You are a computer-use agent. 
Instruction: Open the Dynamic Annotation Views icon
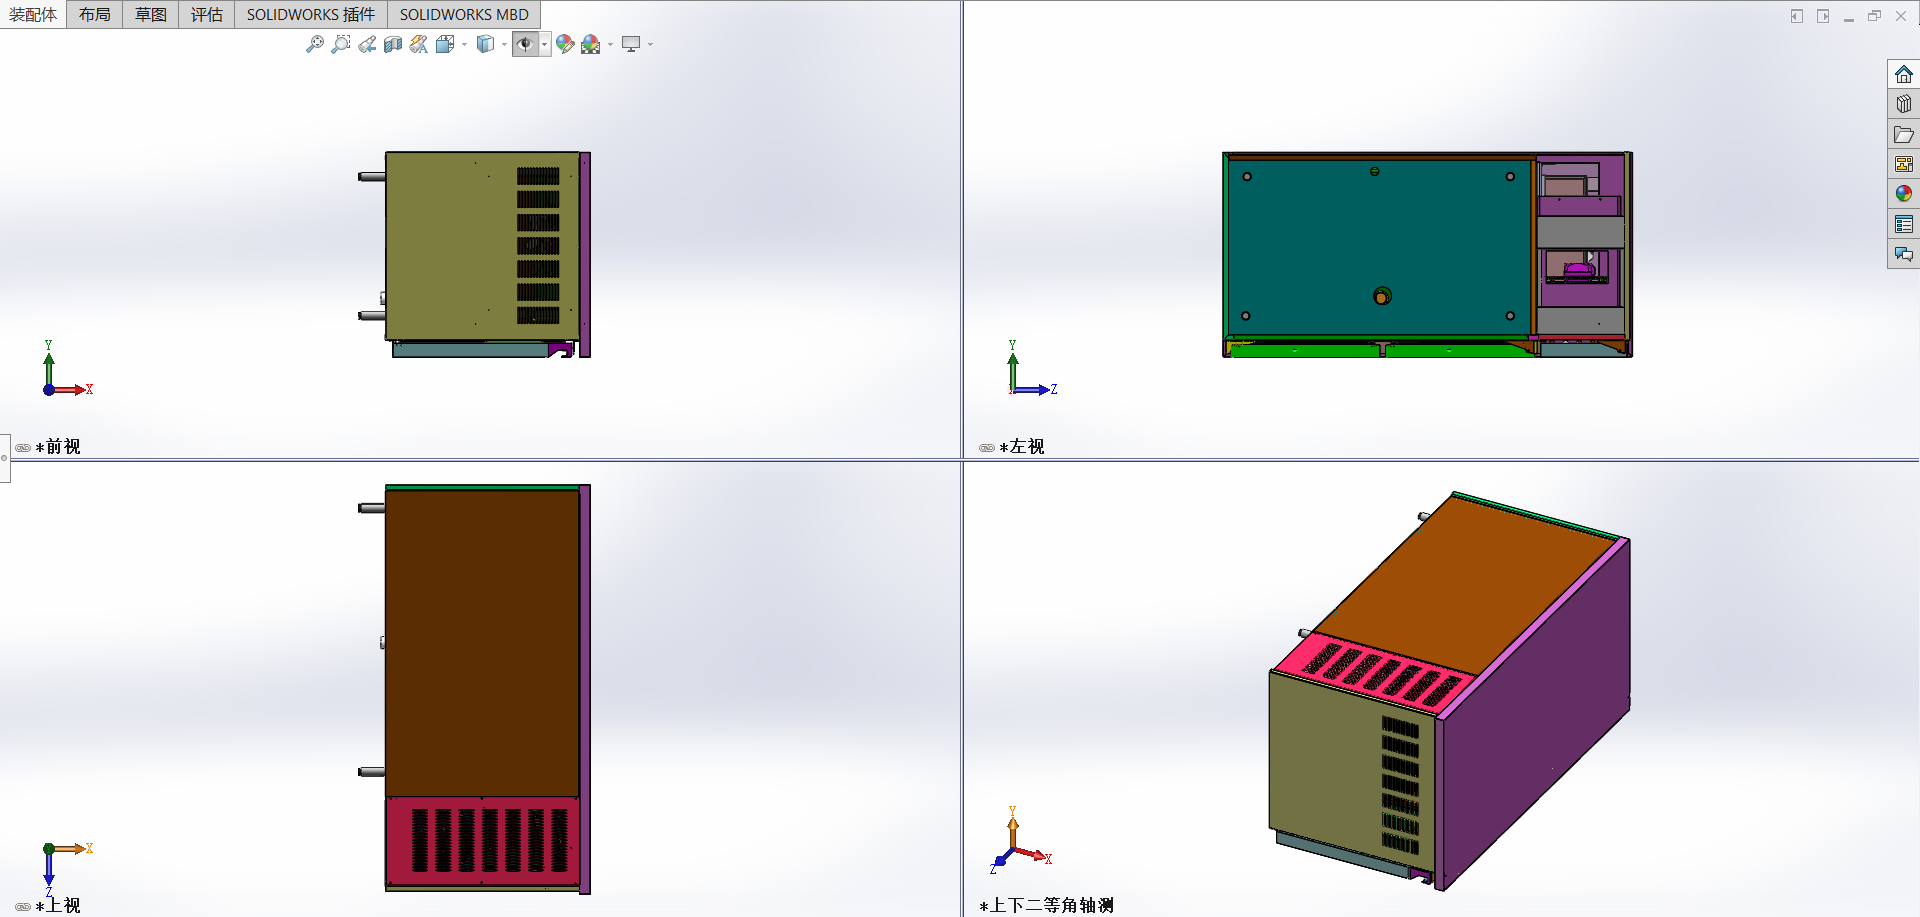419,44
